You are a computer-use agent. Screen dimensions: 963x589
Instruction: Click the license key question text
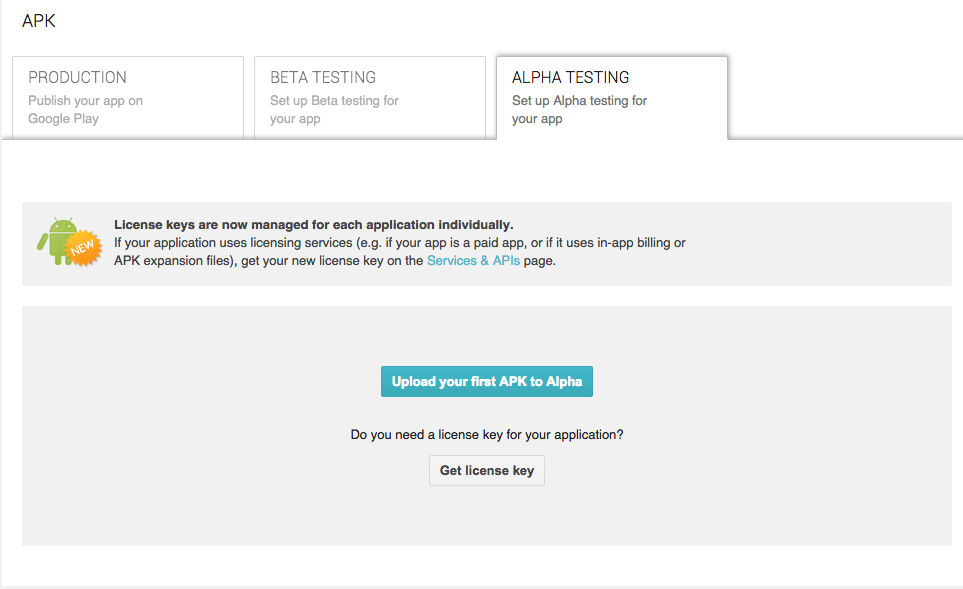point(487,435)
